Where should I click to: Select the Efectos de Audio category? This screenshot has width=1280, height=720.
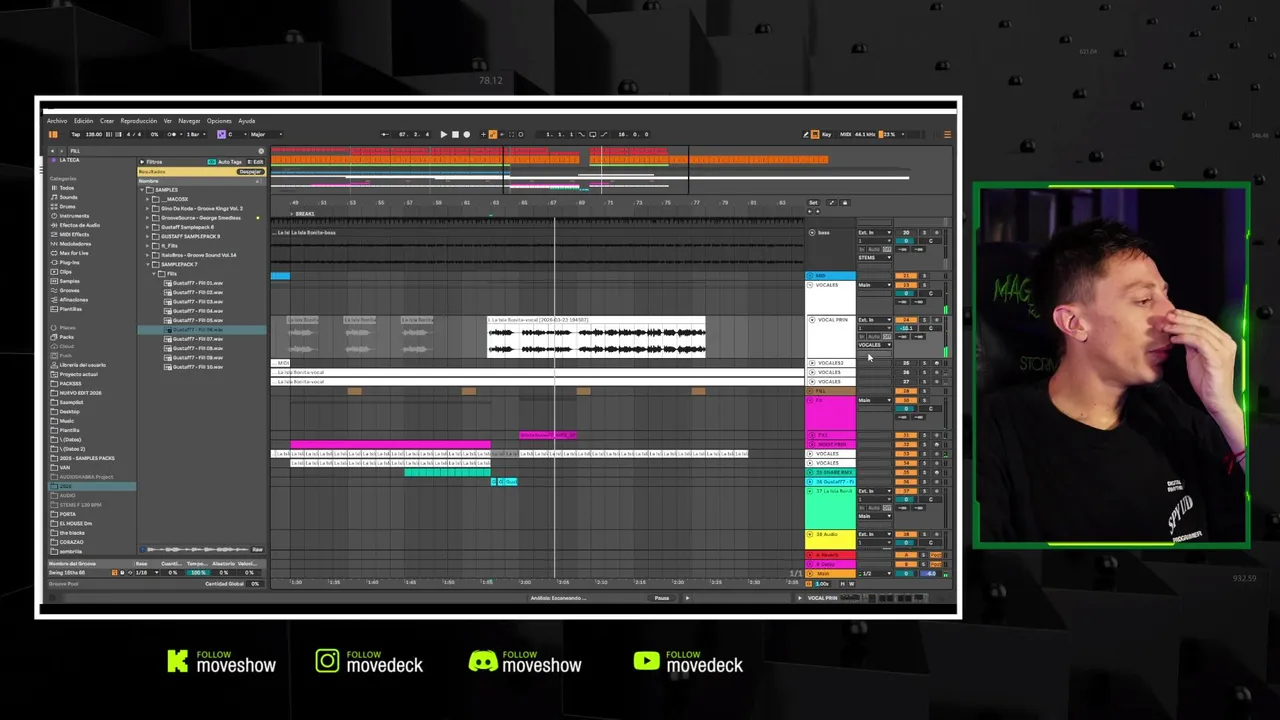point(77,225)
